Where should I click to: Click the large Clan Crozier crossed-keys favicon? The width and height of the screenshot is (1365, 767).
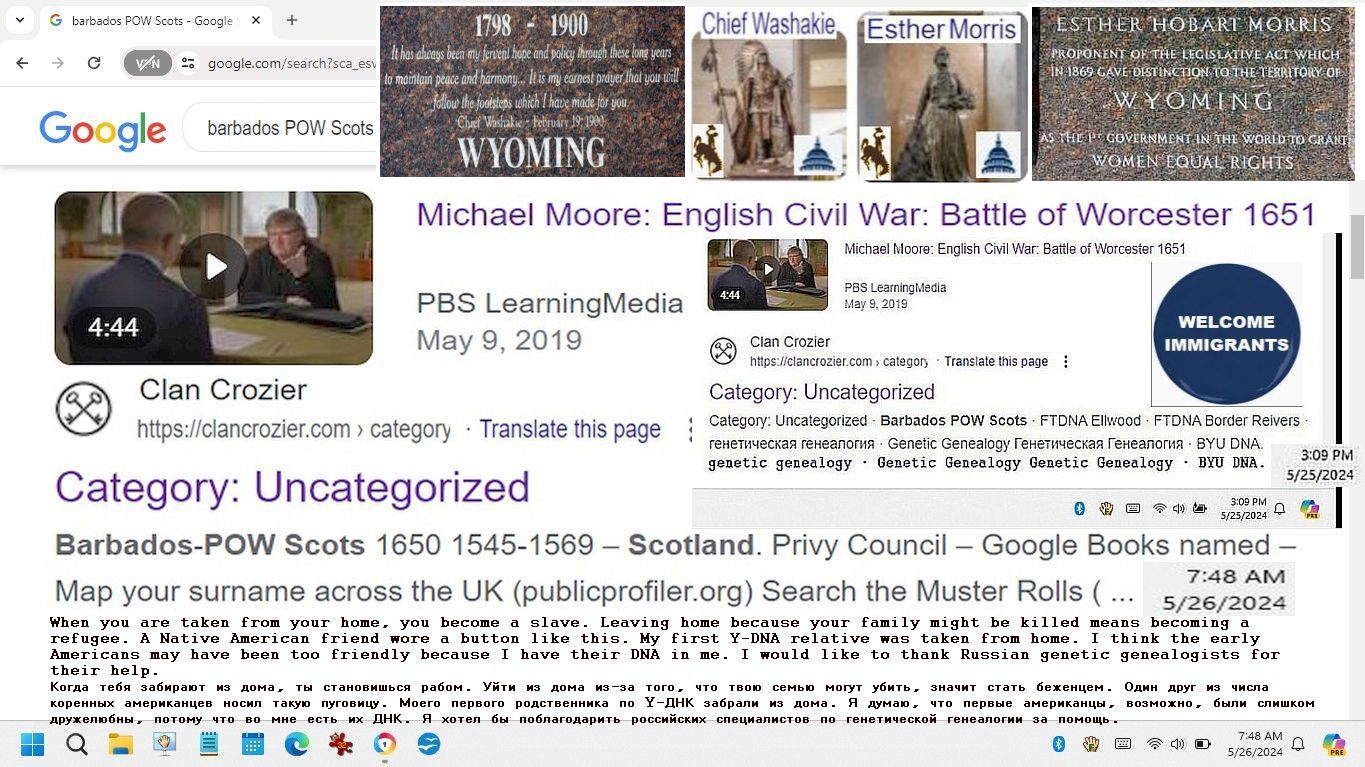coord(83,409)
